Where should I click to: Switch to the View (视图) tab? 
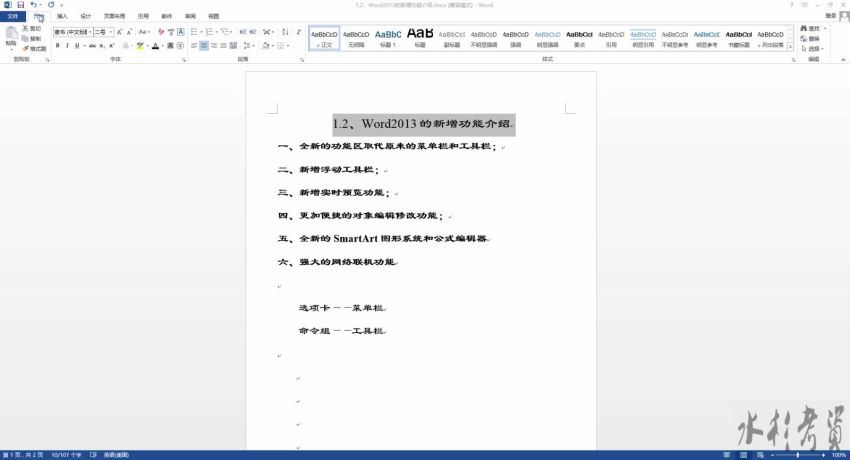(214, 16)
